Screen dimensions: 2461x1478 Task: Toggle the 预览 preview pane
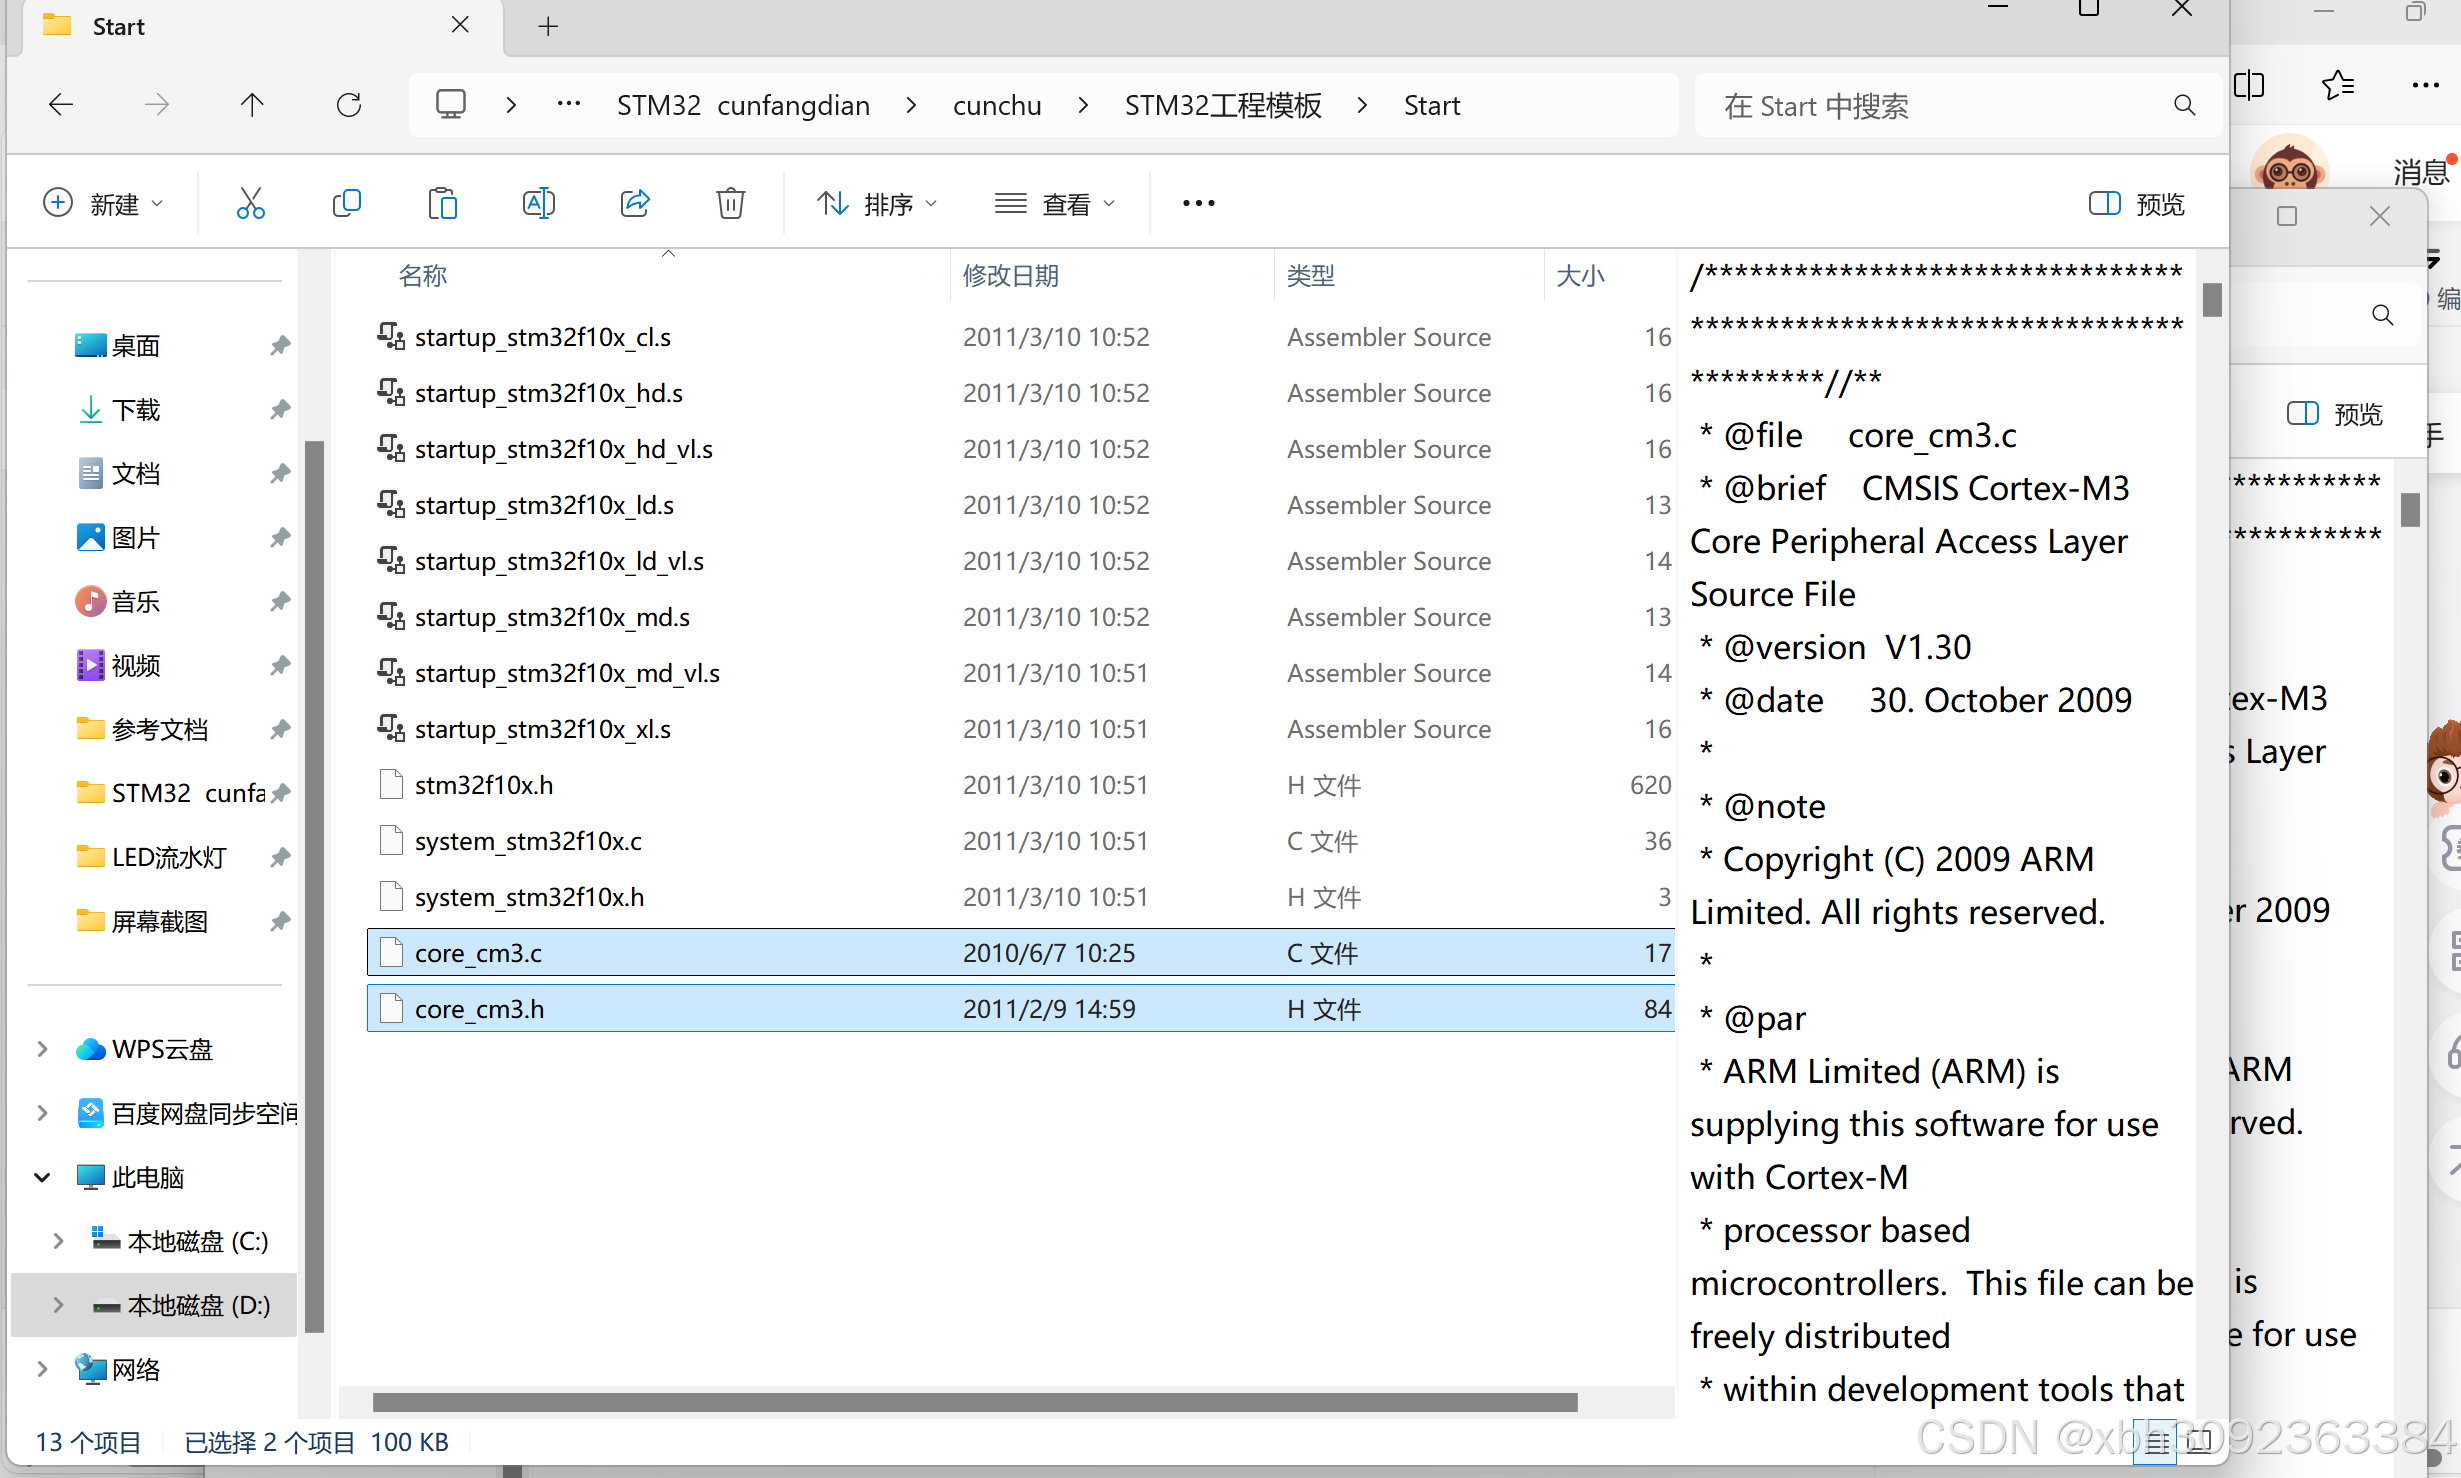pos(2136,204)
